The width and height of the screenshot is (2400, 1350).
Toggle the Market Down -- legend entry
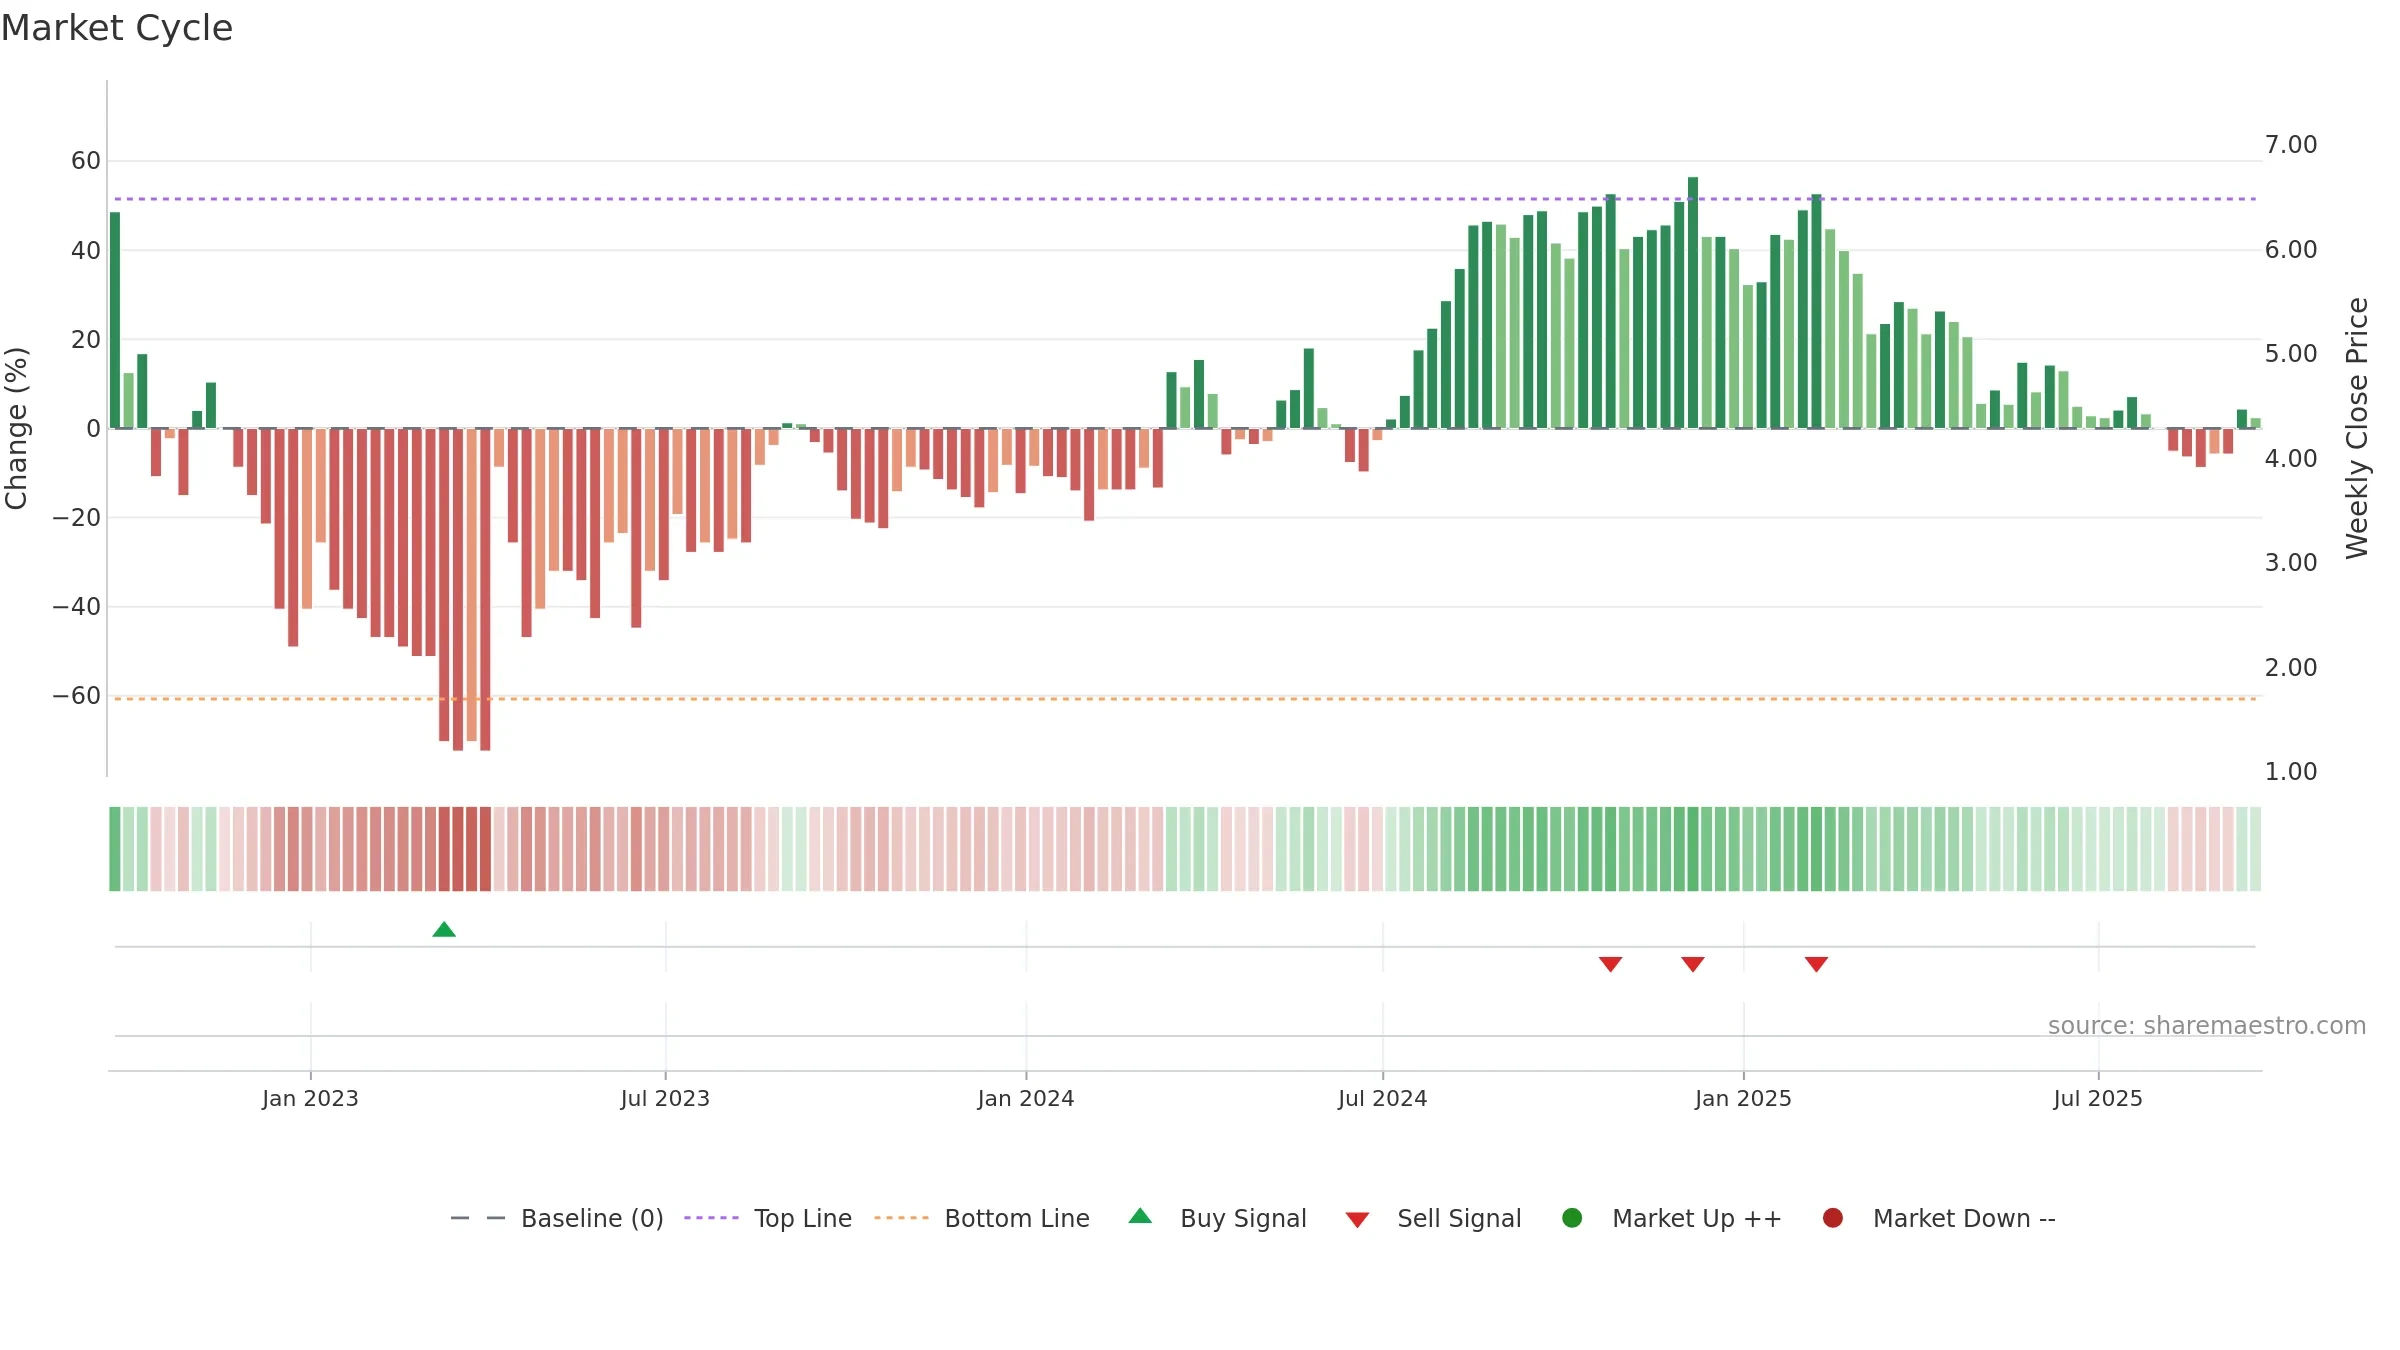coord(1939,1218)
